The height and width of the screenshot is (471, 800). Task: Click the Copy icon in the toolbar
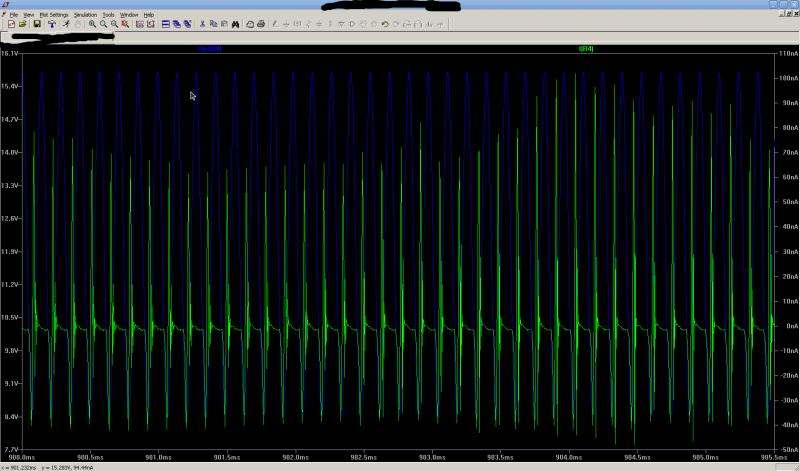214,24
